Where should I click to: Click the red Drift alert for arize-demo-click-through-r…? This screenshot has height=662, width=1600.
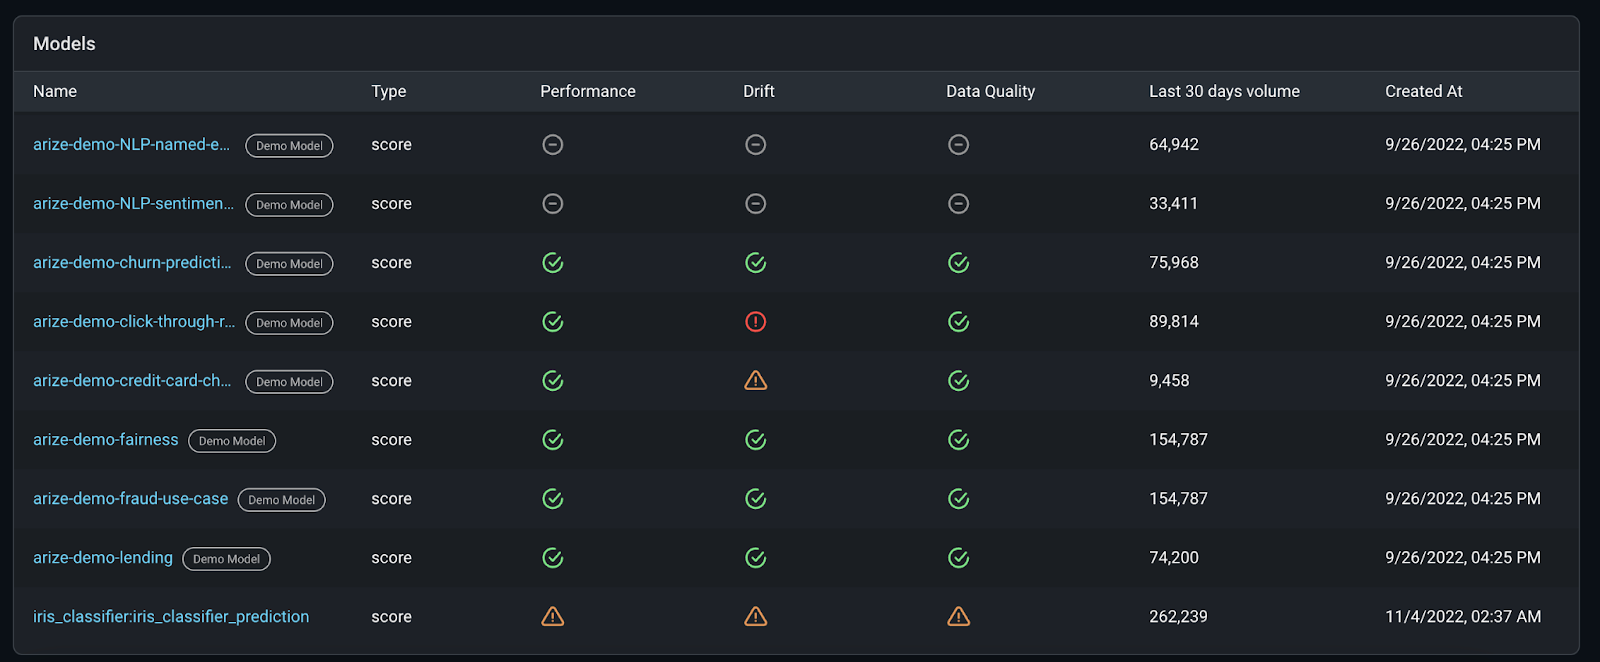pyautogui.click(x=756, y=322)
